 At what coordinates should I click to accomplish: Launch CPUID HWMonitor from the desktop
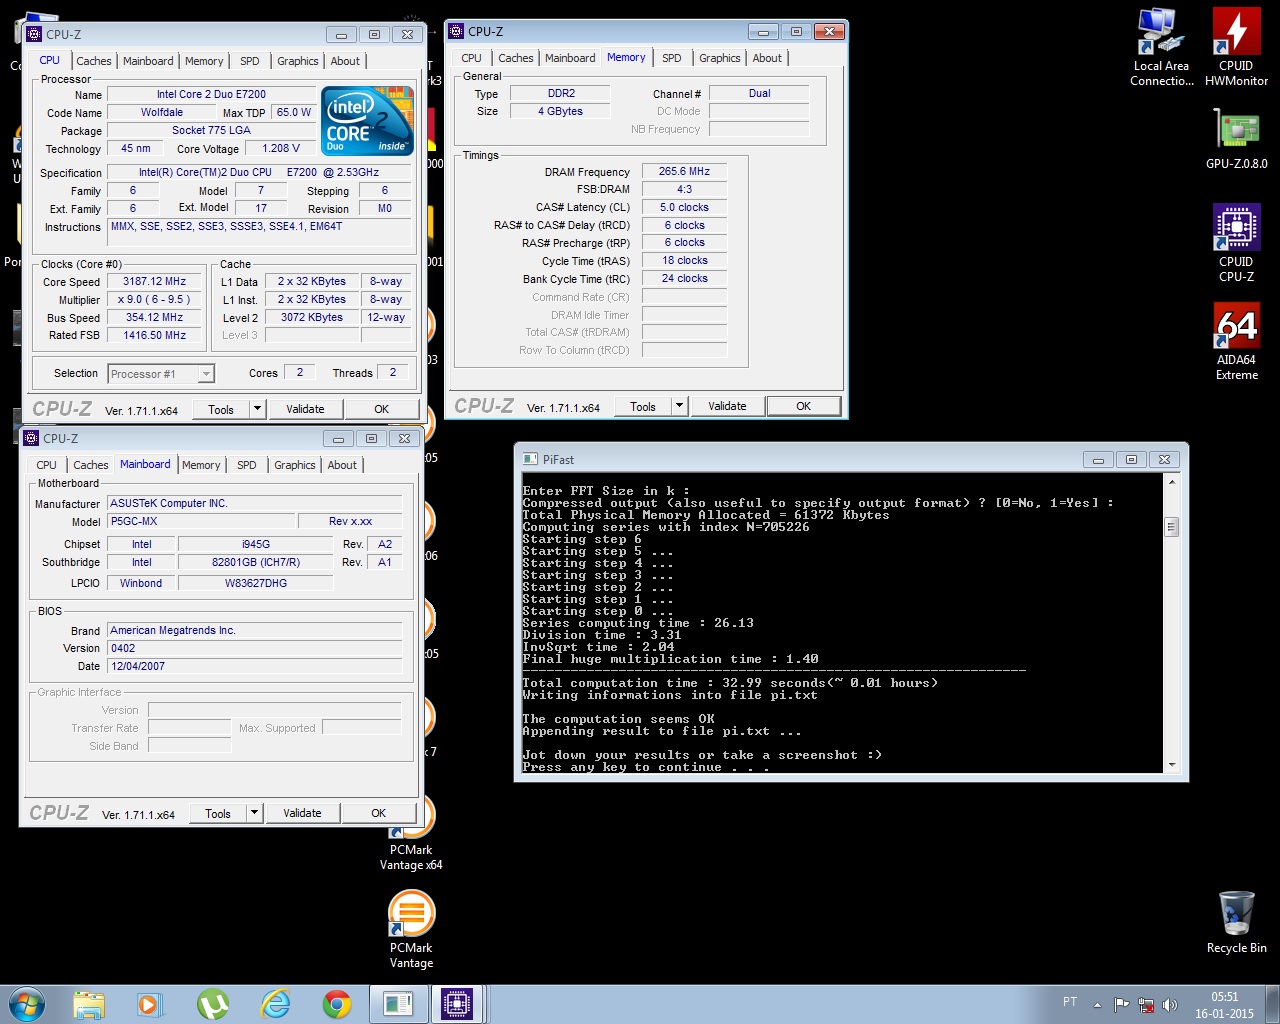[x=1236, y=47]
